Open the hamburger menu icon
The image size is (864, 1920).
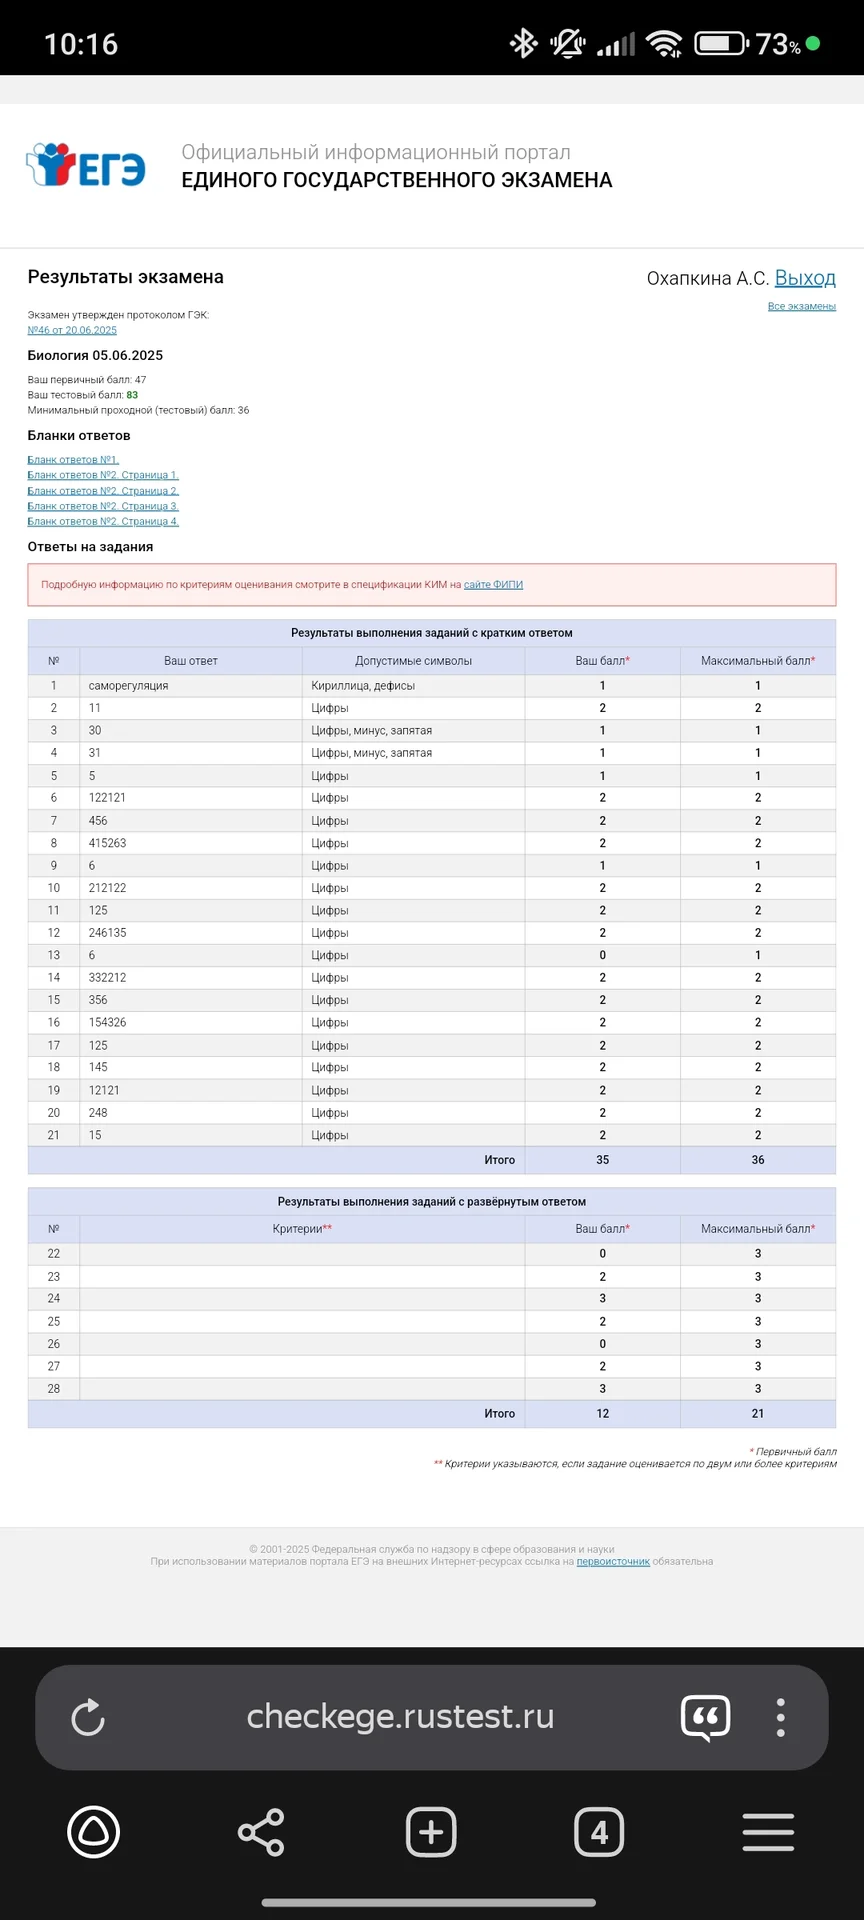tap(768, 1833)
